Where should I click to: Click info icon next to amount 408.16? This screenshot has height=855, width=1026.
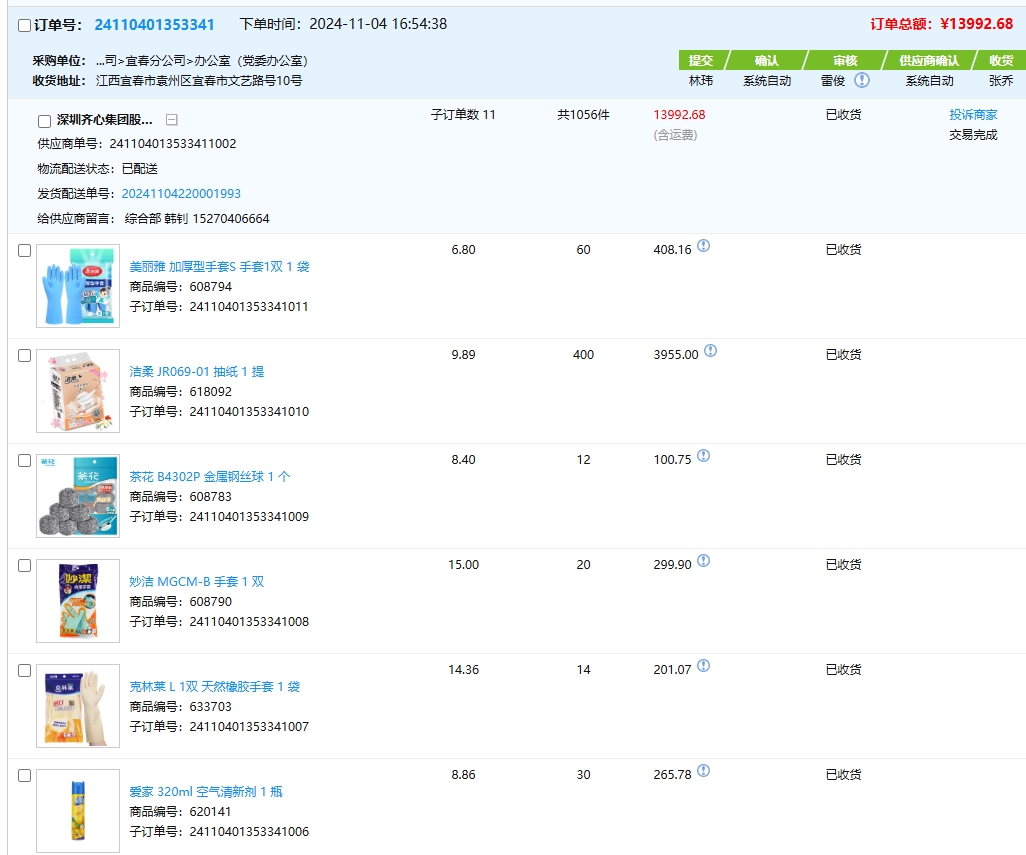coord(703,246)
